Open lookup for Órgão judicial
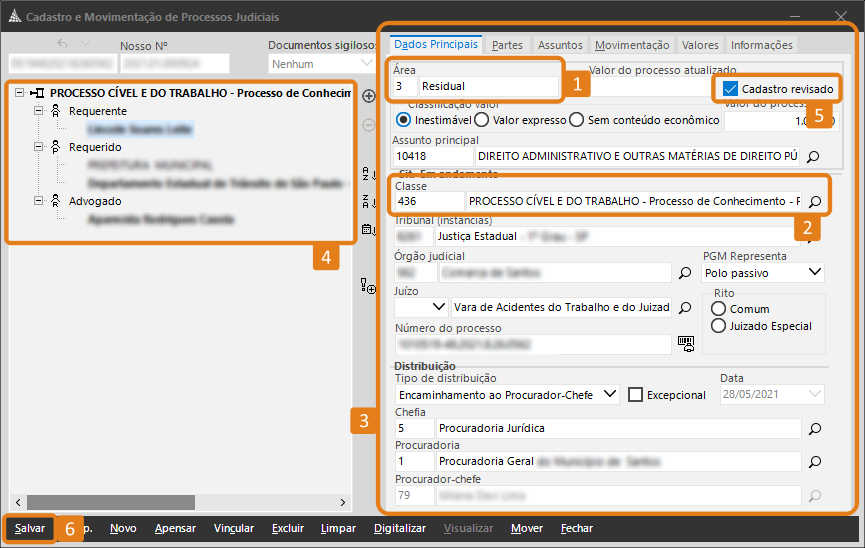 pos(685,272)
